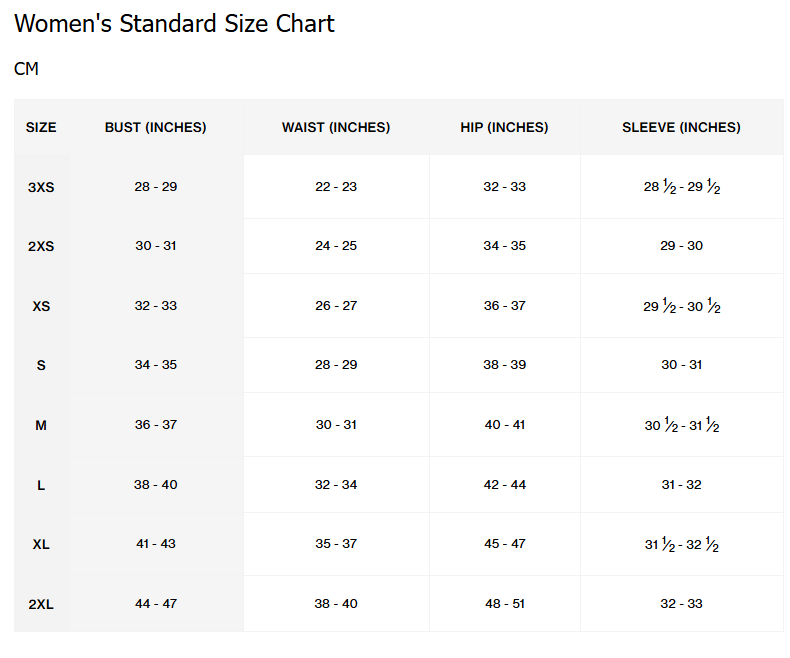Select the SIZE column header
Image resolution: width=790 pixels, height=658 pixels.
pyautogui.click(x=41, y=127)
